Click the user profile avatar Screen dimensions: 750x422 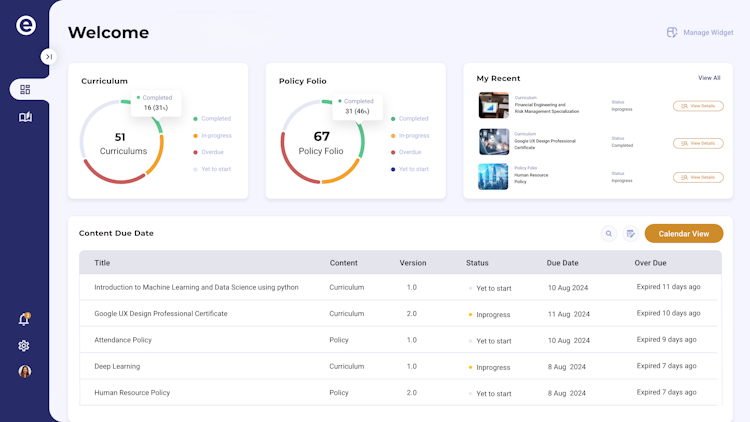click(x=24, y=372)
